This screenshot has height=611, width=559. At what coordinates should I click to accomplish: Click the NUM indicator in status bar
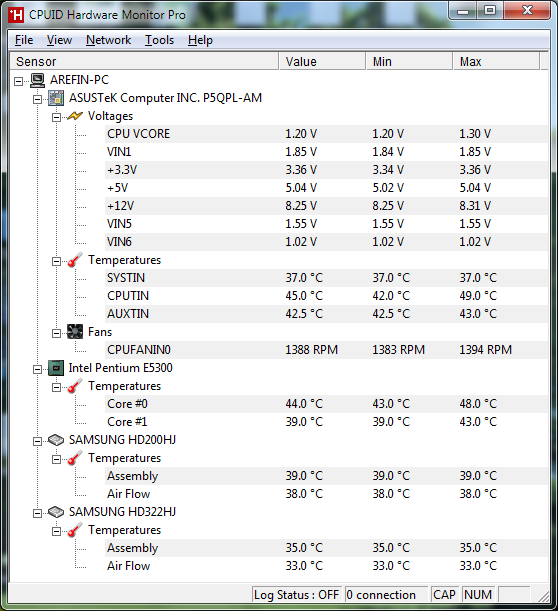[x=478, y=595]
